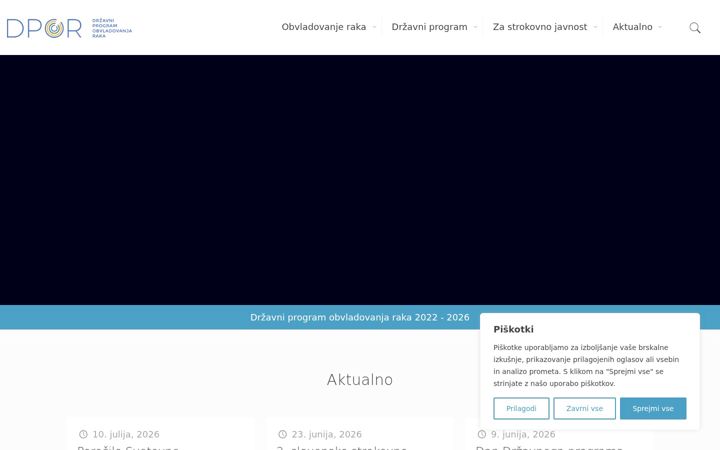Click the Aktualno section heading
Viewport: 720px width, 450px height.
pos(360,380)
